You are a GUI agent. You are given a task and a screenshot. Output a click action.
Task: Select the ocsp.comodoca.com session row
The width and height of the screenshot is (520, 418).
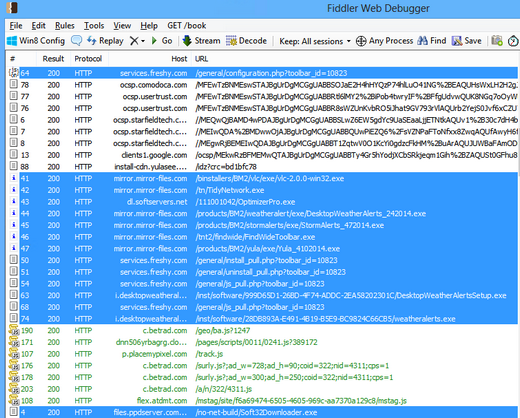click(x=263, y=85)
